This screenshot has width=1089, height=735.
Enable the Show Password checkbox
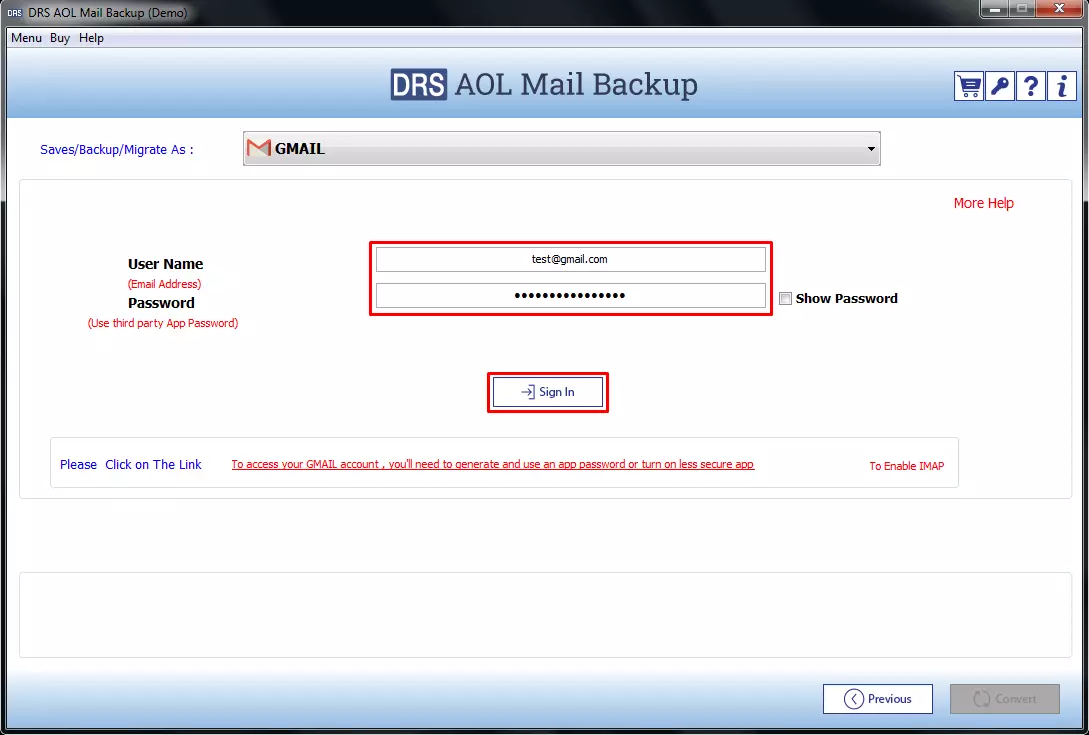coord(785,299)
